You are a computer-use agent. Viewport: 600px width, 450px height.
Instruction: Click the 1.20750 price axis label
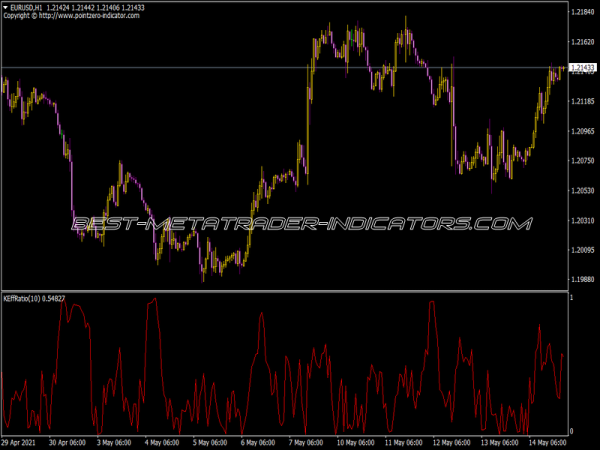582,160
